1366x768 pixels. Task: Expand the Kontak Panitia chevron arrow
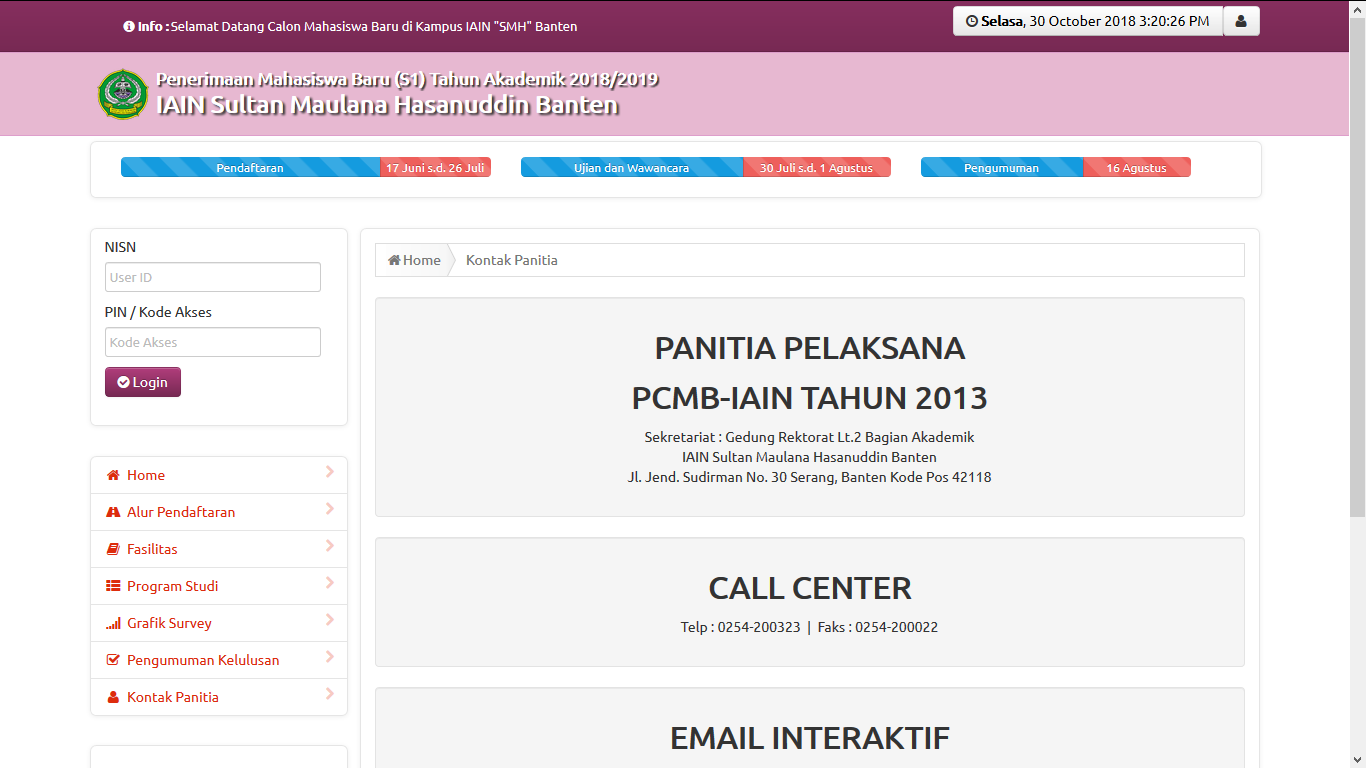pyautogui.click(x=329, y=694)
